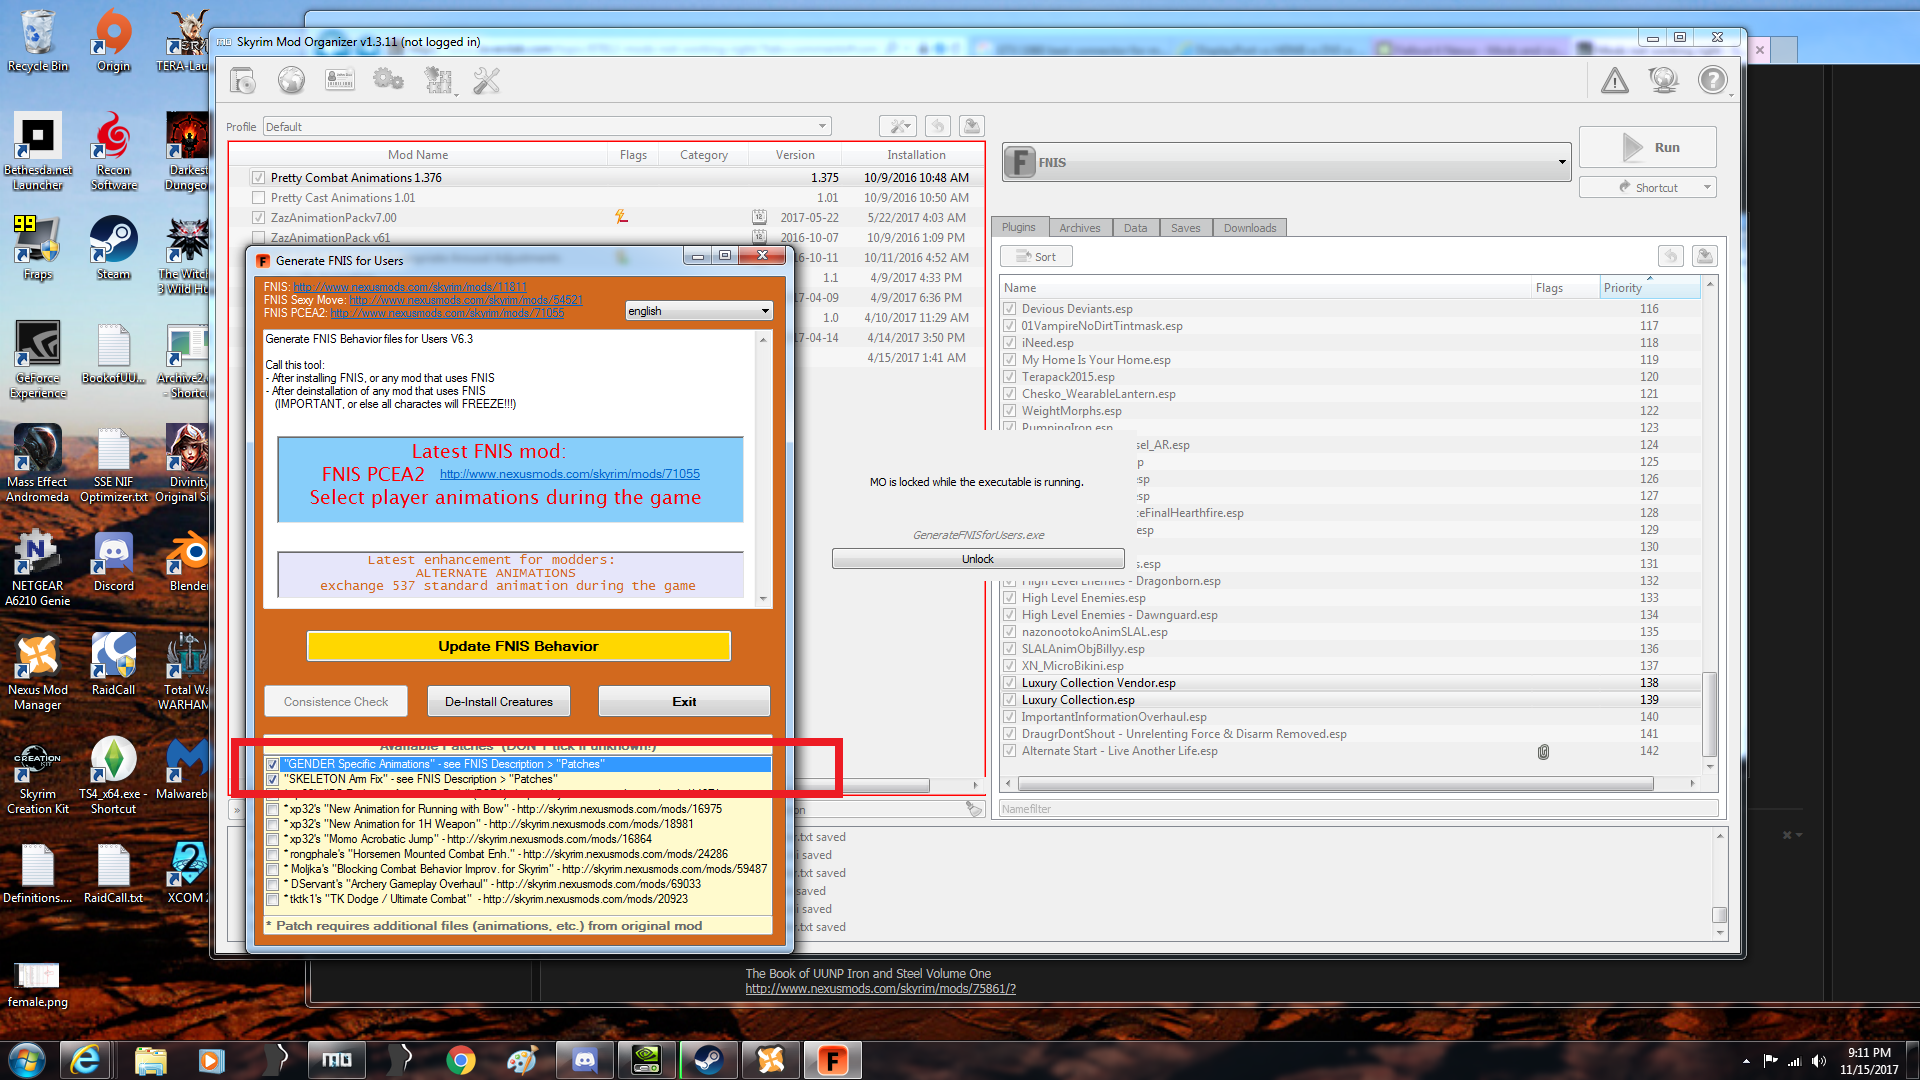This screenshot has height=1080, width=1920.
Task: Click the Sort plugins button
Action: click(x=1037, y=257)
